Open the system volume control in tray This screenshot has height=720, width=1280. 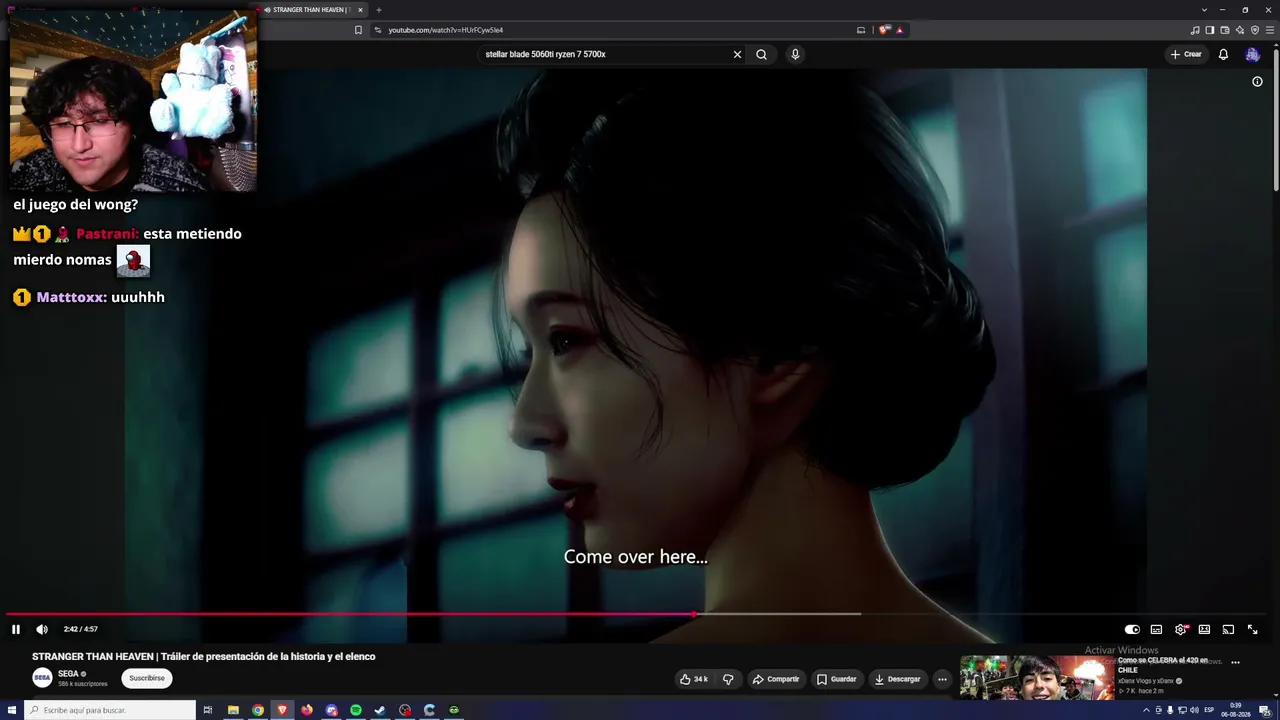pos(1194,710)
